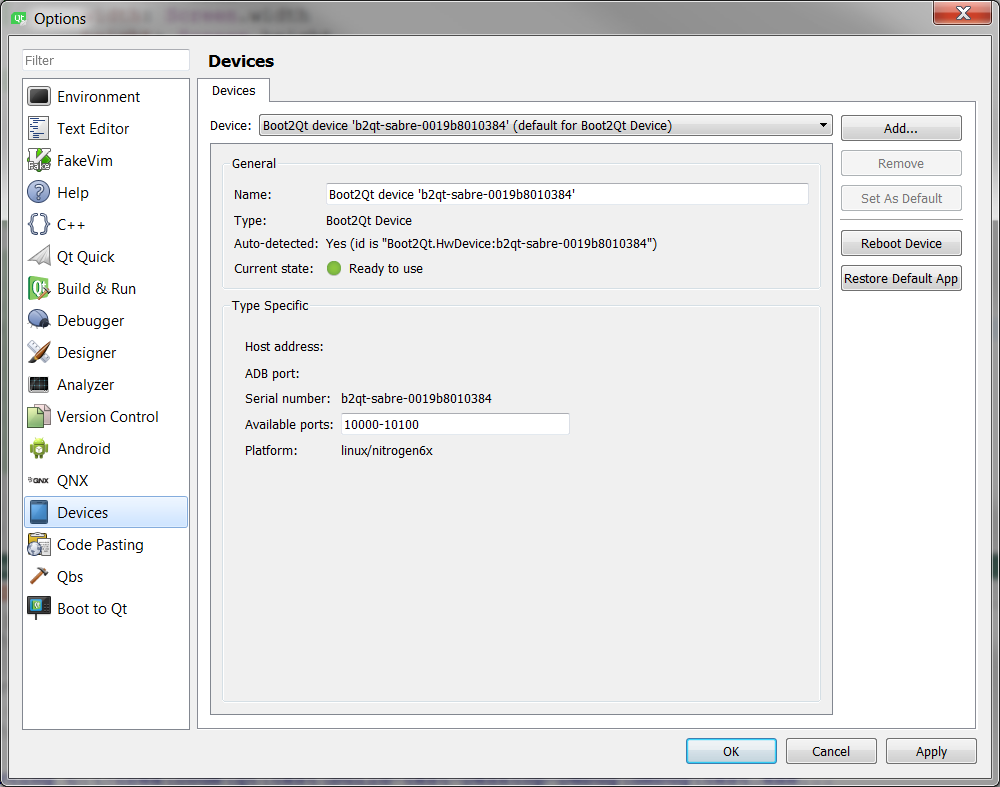The height and width of the screenshot is (787, 1000).
Task: Open the Debugger bug icon
Action: click(39, 320)
